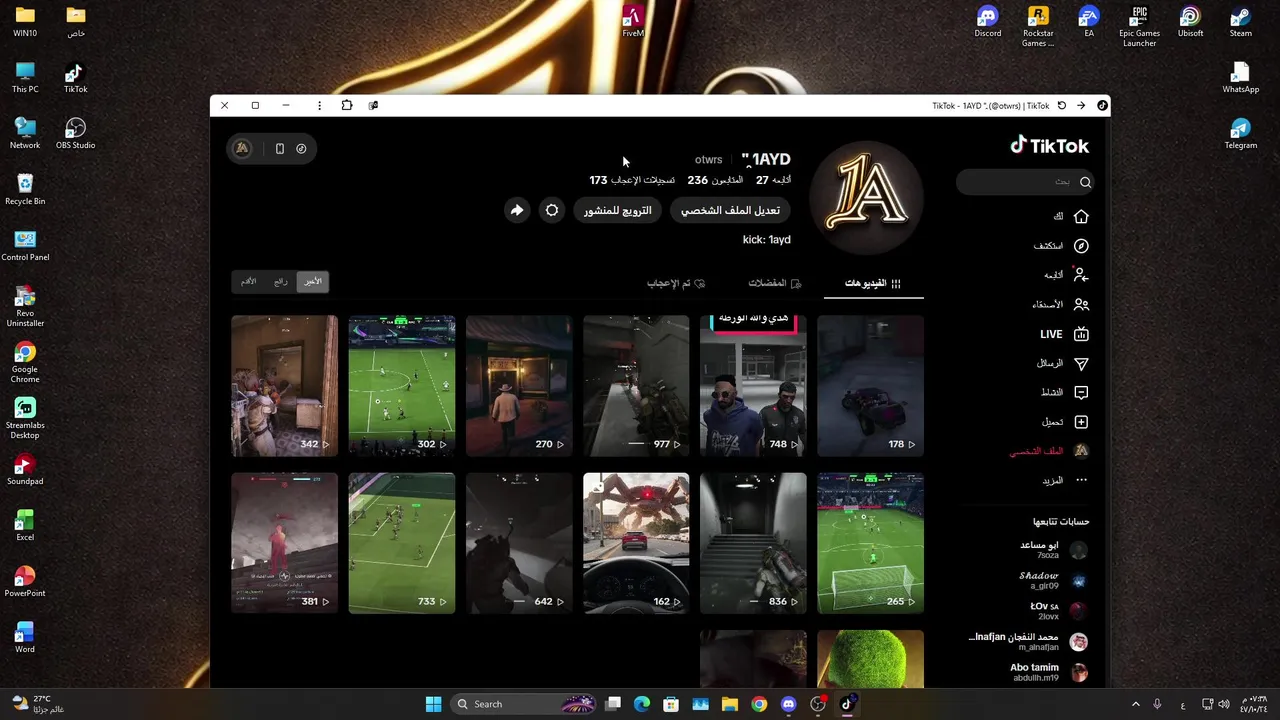
Task: Click the following count 27
Action: click(774, 180)
